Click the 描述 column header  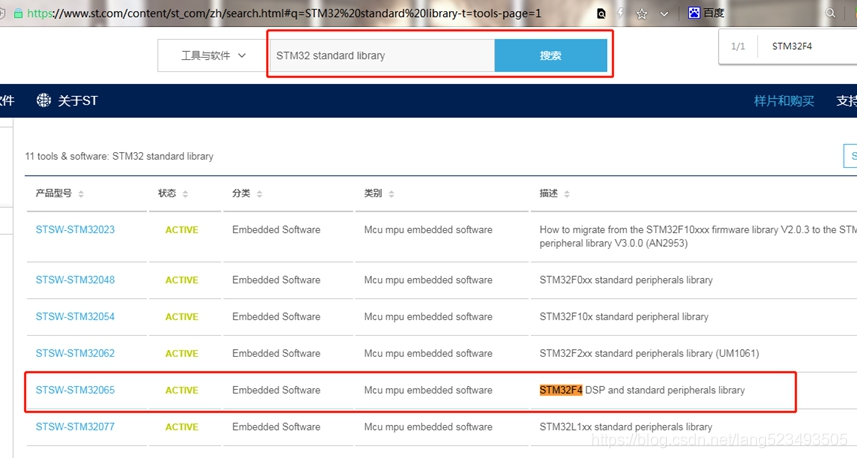click(548, 193)
